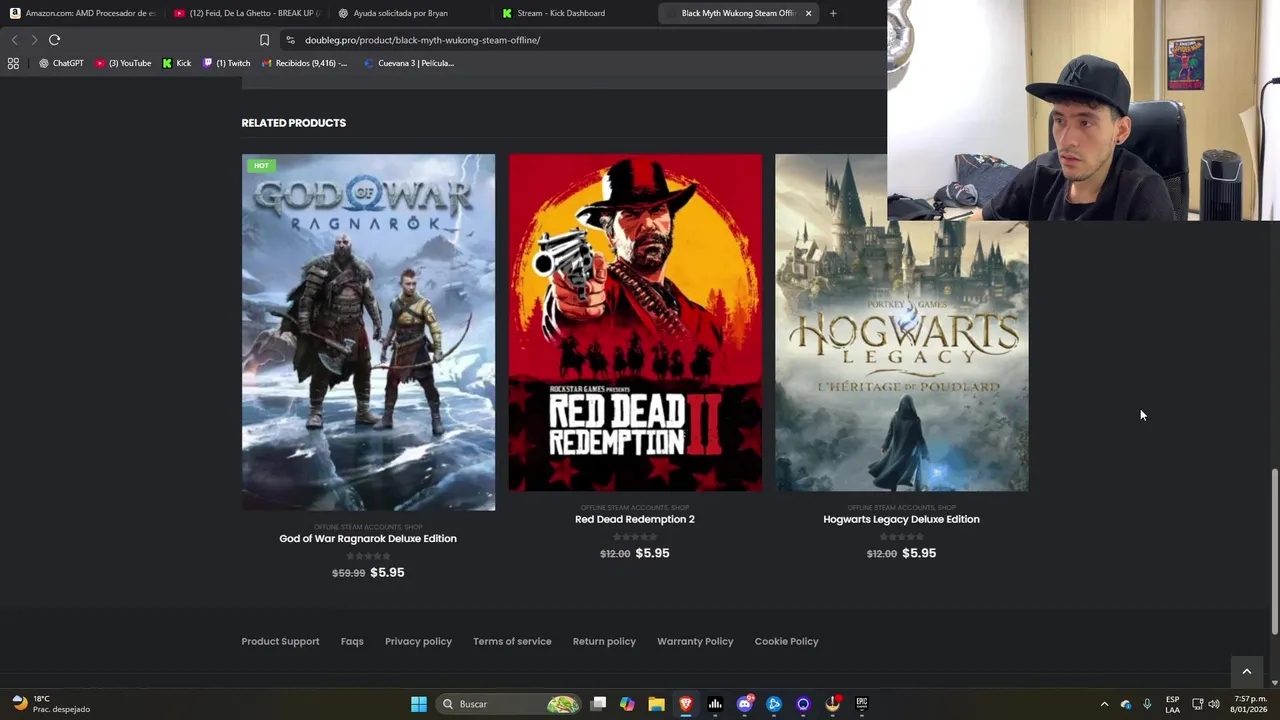This screenshot has width=1280, height=720.
Task: Go forward with the browser forward arrow
Action: tap(34, 40)
